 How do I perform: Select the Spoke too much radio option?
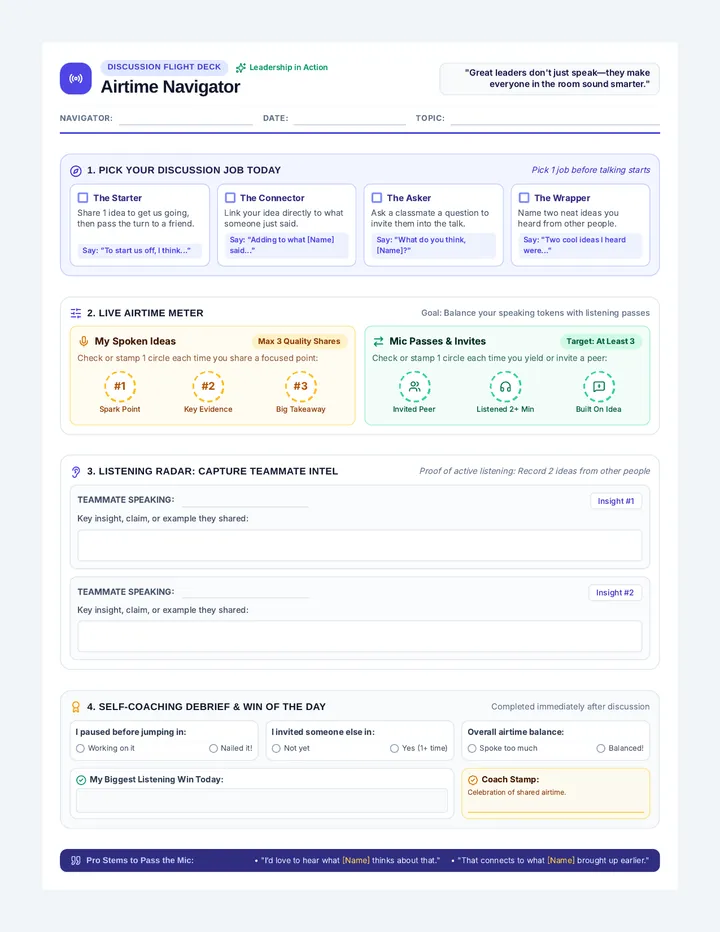[x=472, y=748]
